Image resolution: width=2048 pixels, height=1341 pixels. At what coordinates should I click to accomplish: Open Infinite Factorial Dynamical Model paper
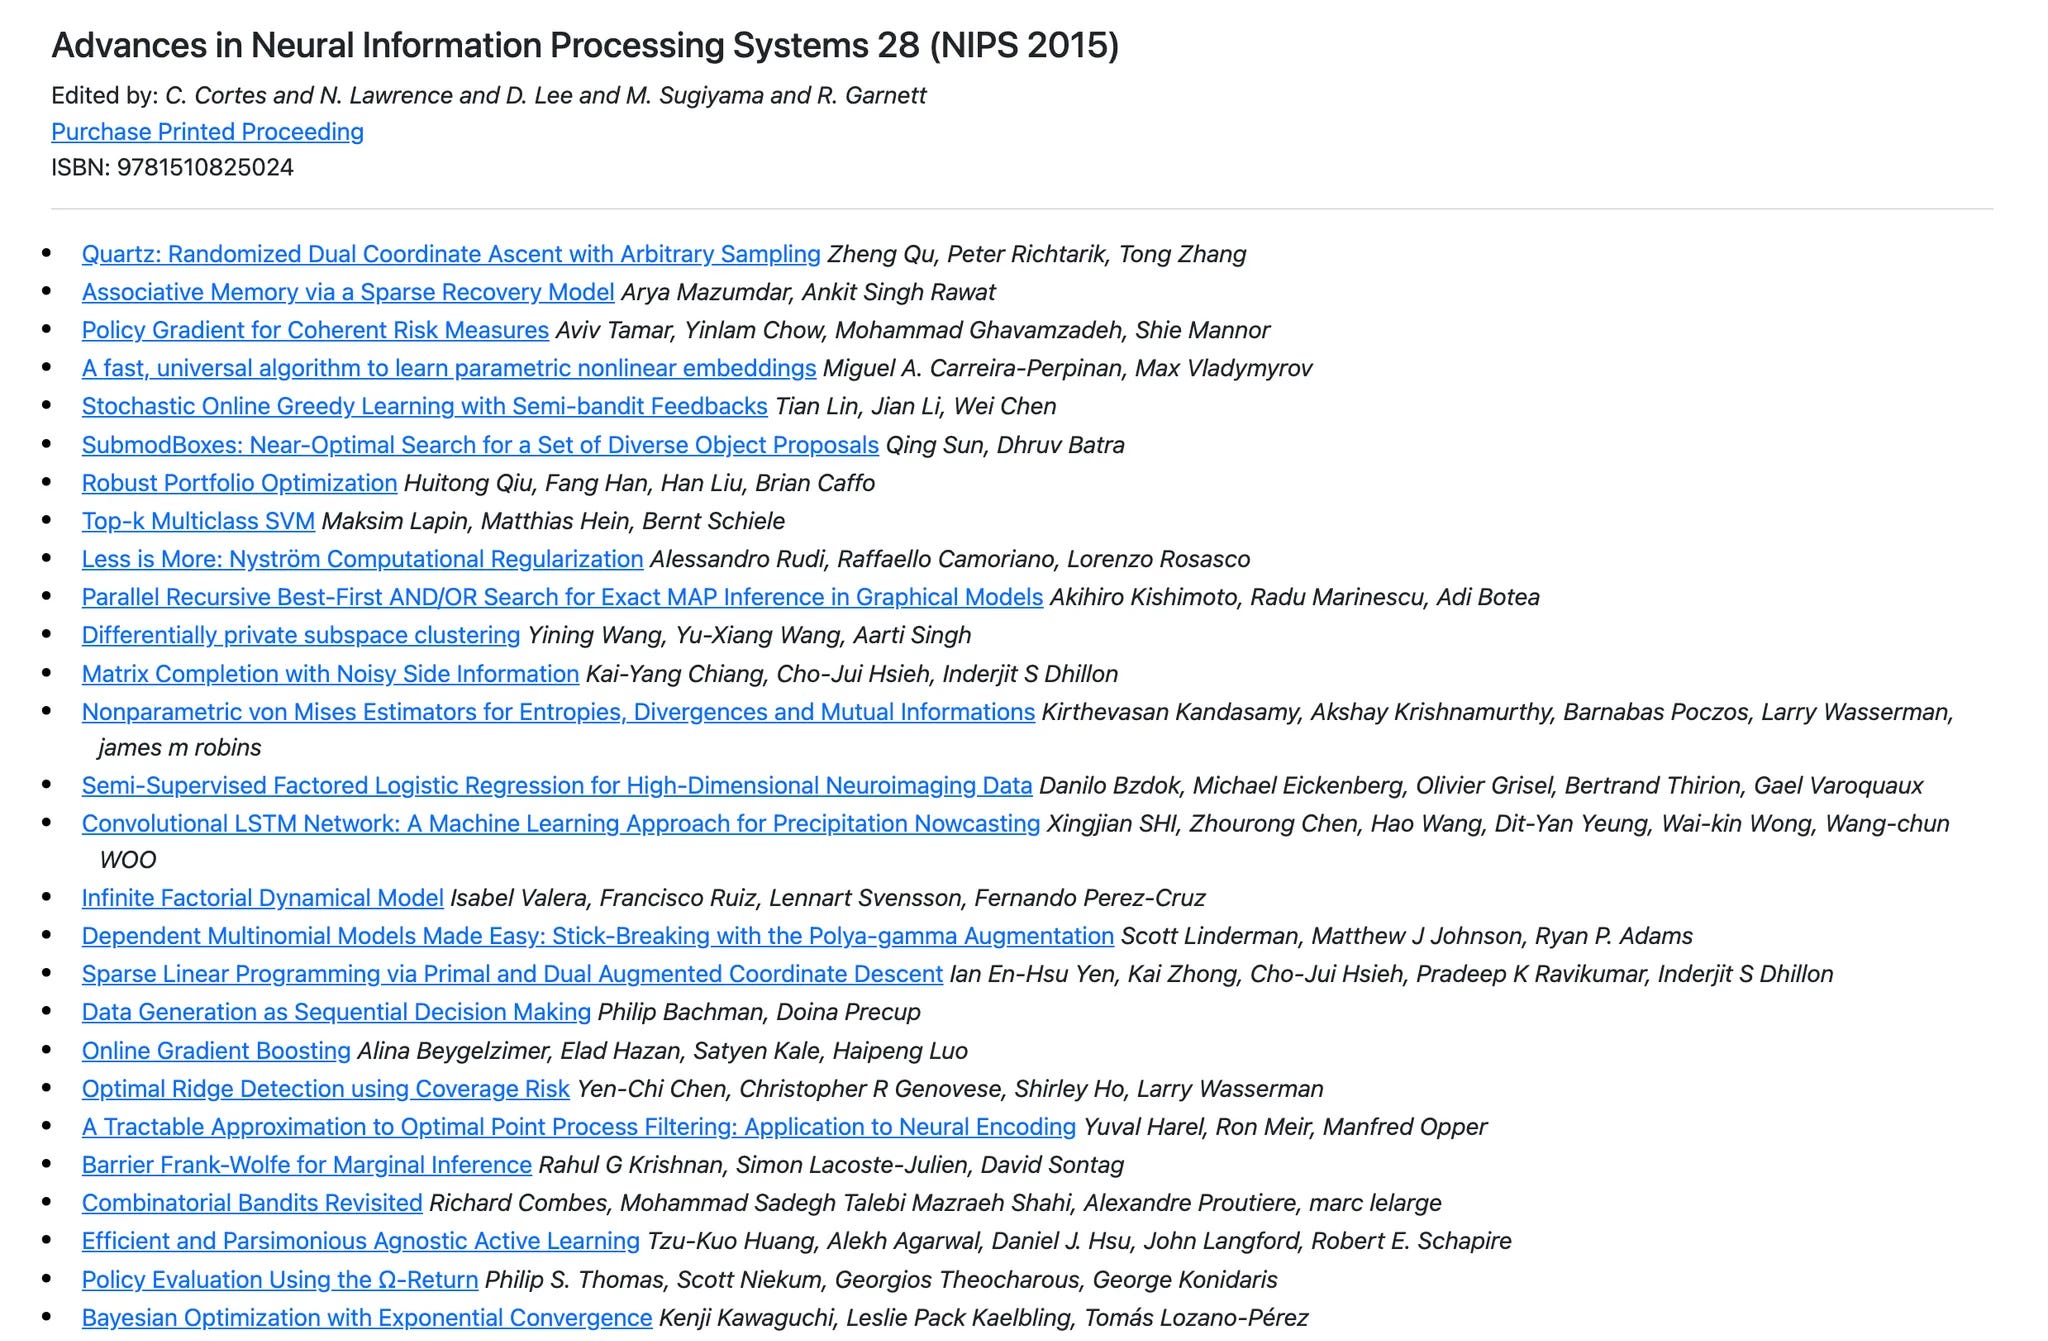[262, 898]
